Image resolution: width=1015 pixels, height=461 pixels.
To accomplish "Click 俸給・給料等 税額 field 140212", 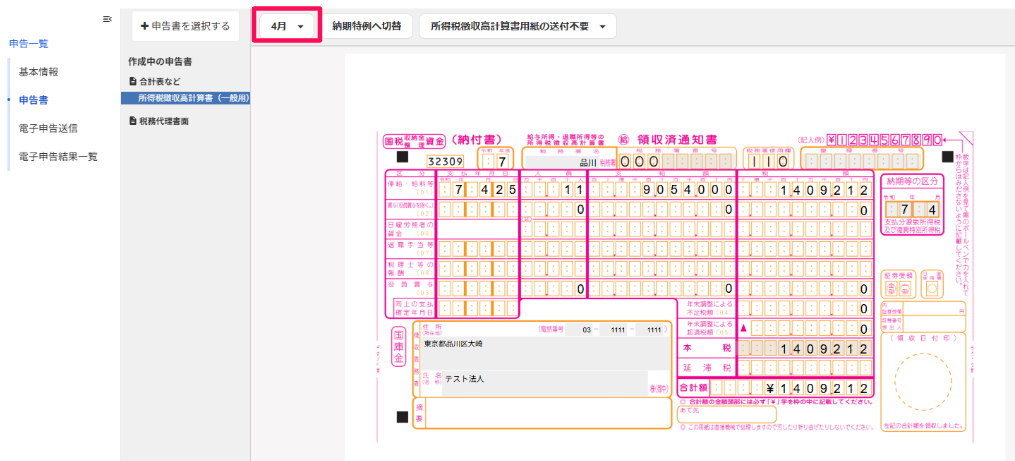I will click(x=806, y=190).
